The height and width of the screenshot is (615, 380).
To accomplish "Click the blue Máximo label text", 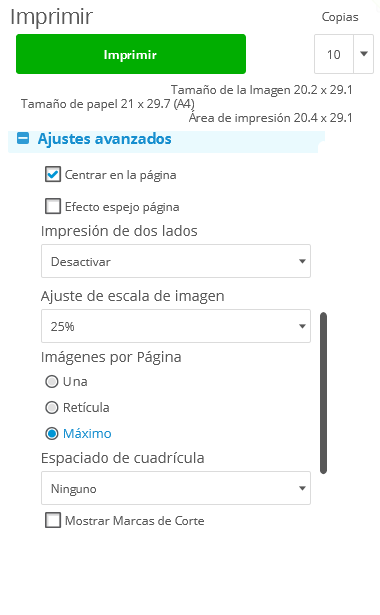I will [x=87, y=433].
